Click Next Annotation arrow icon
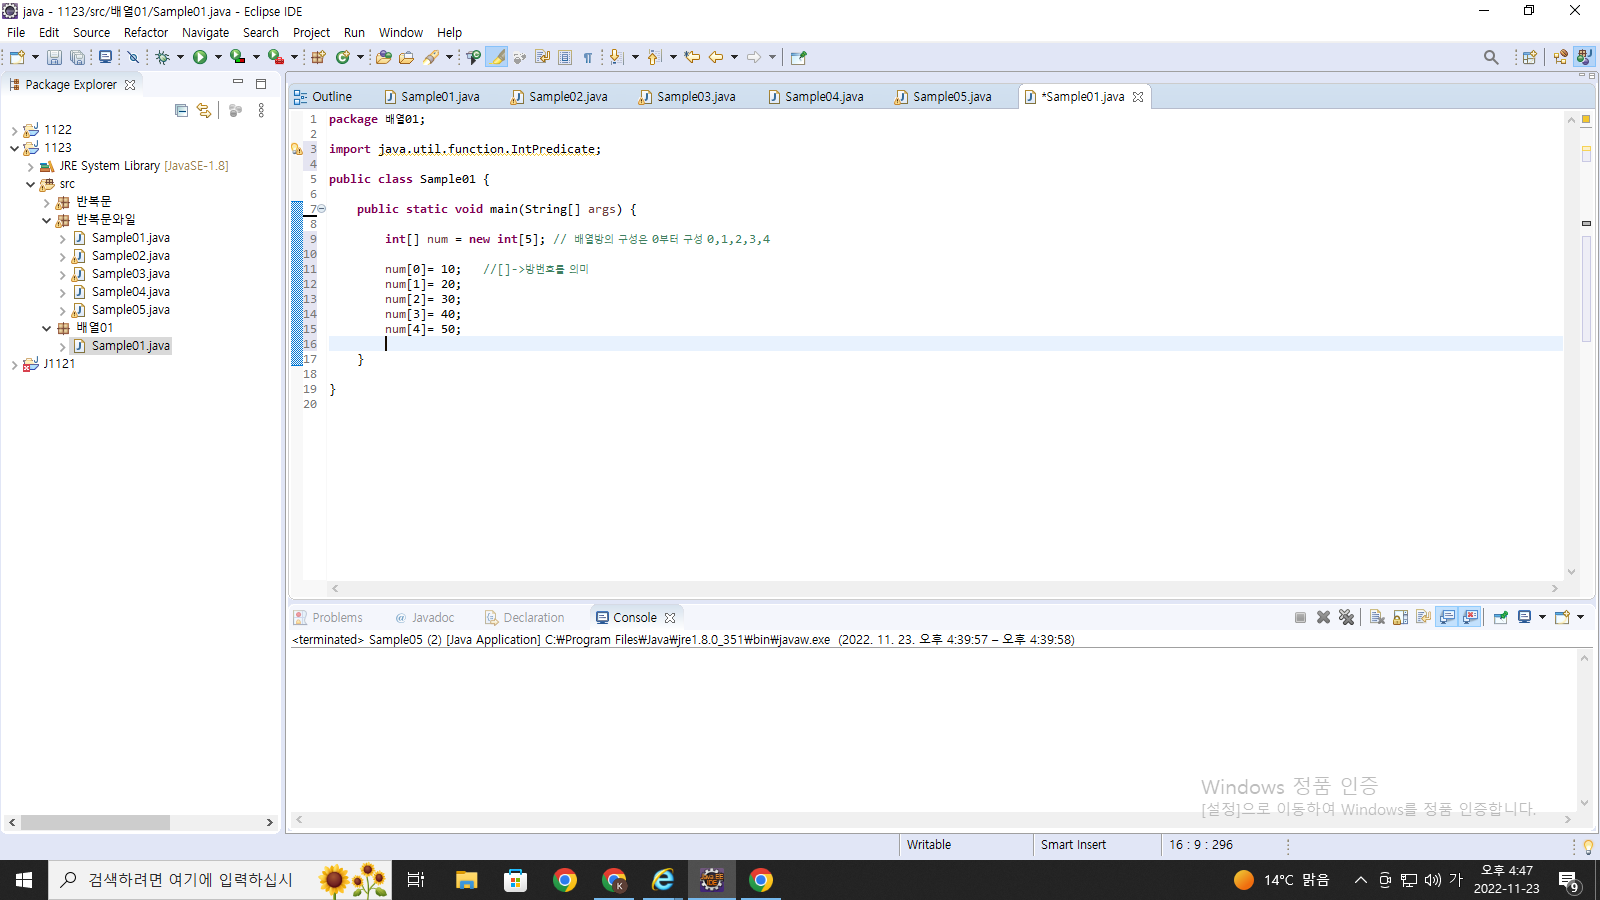The width and height of the screenshot is (1600, 900). tap(616, 57)
